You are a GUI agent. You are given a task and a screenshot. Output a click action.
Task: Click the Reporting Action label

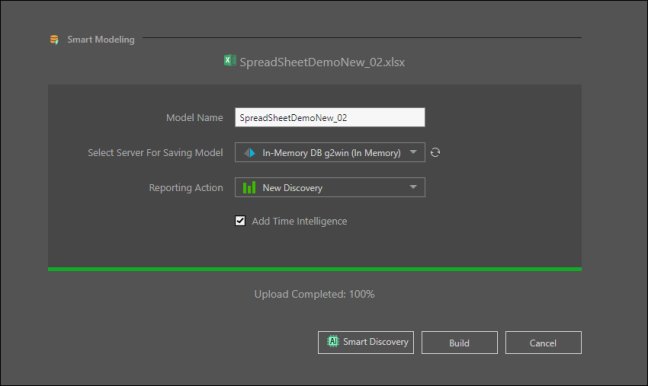186,188
